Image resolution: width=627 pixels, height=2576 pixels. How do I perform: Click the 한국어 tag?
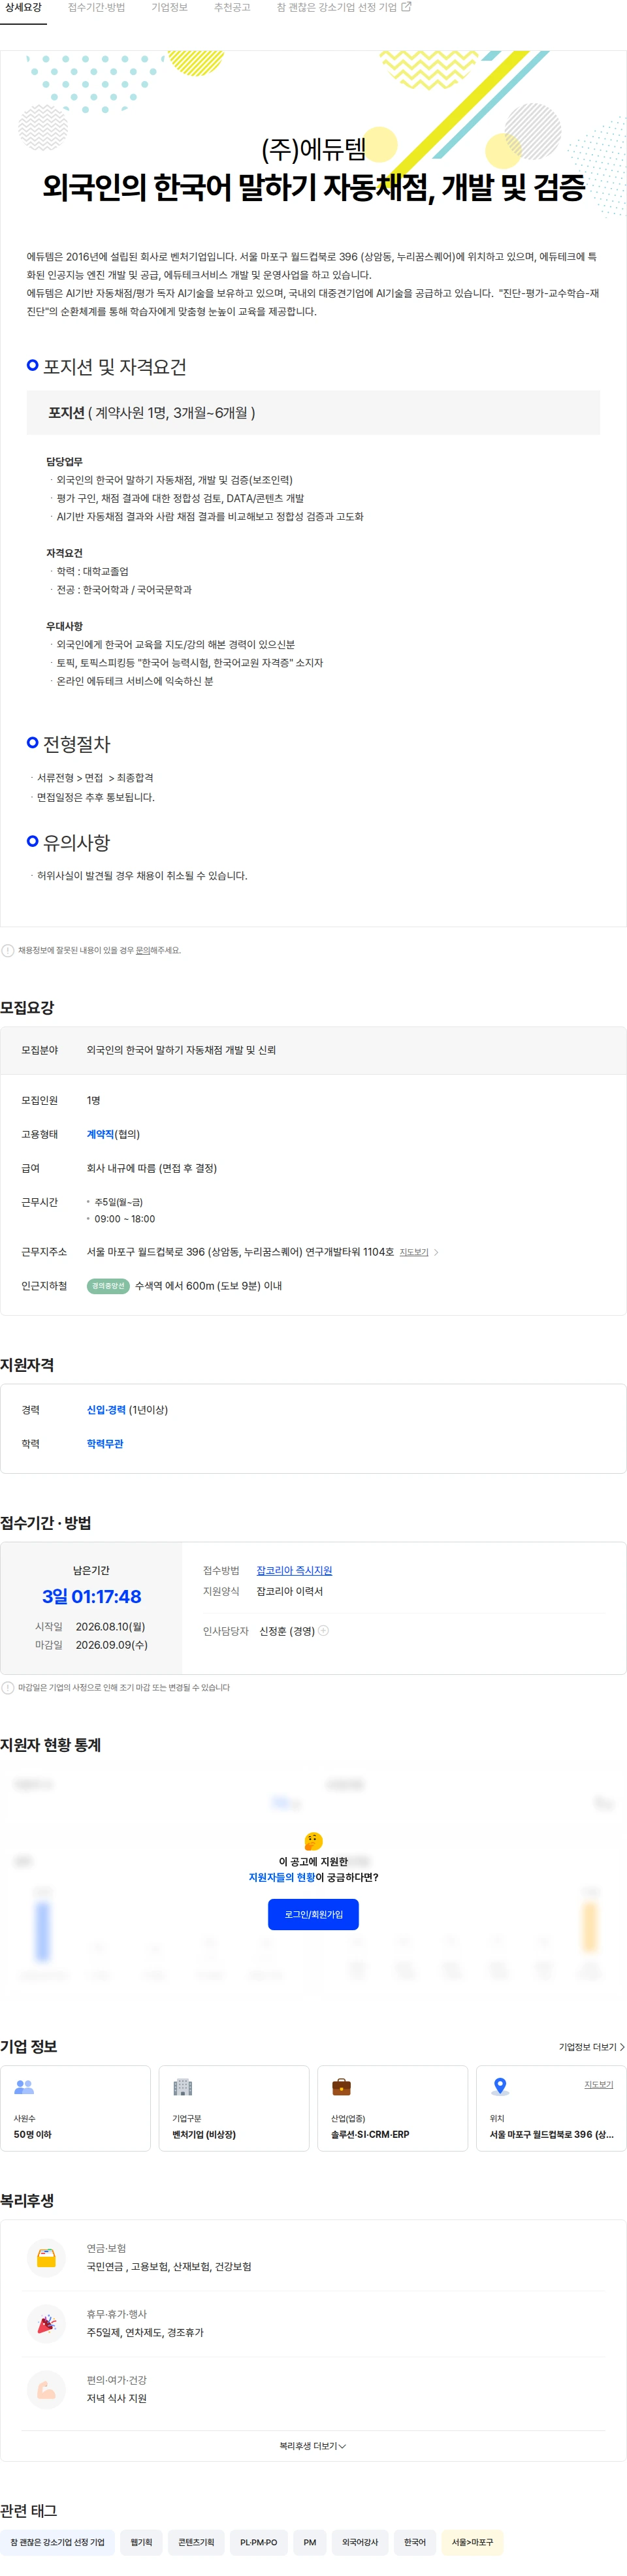point(415,2542)
